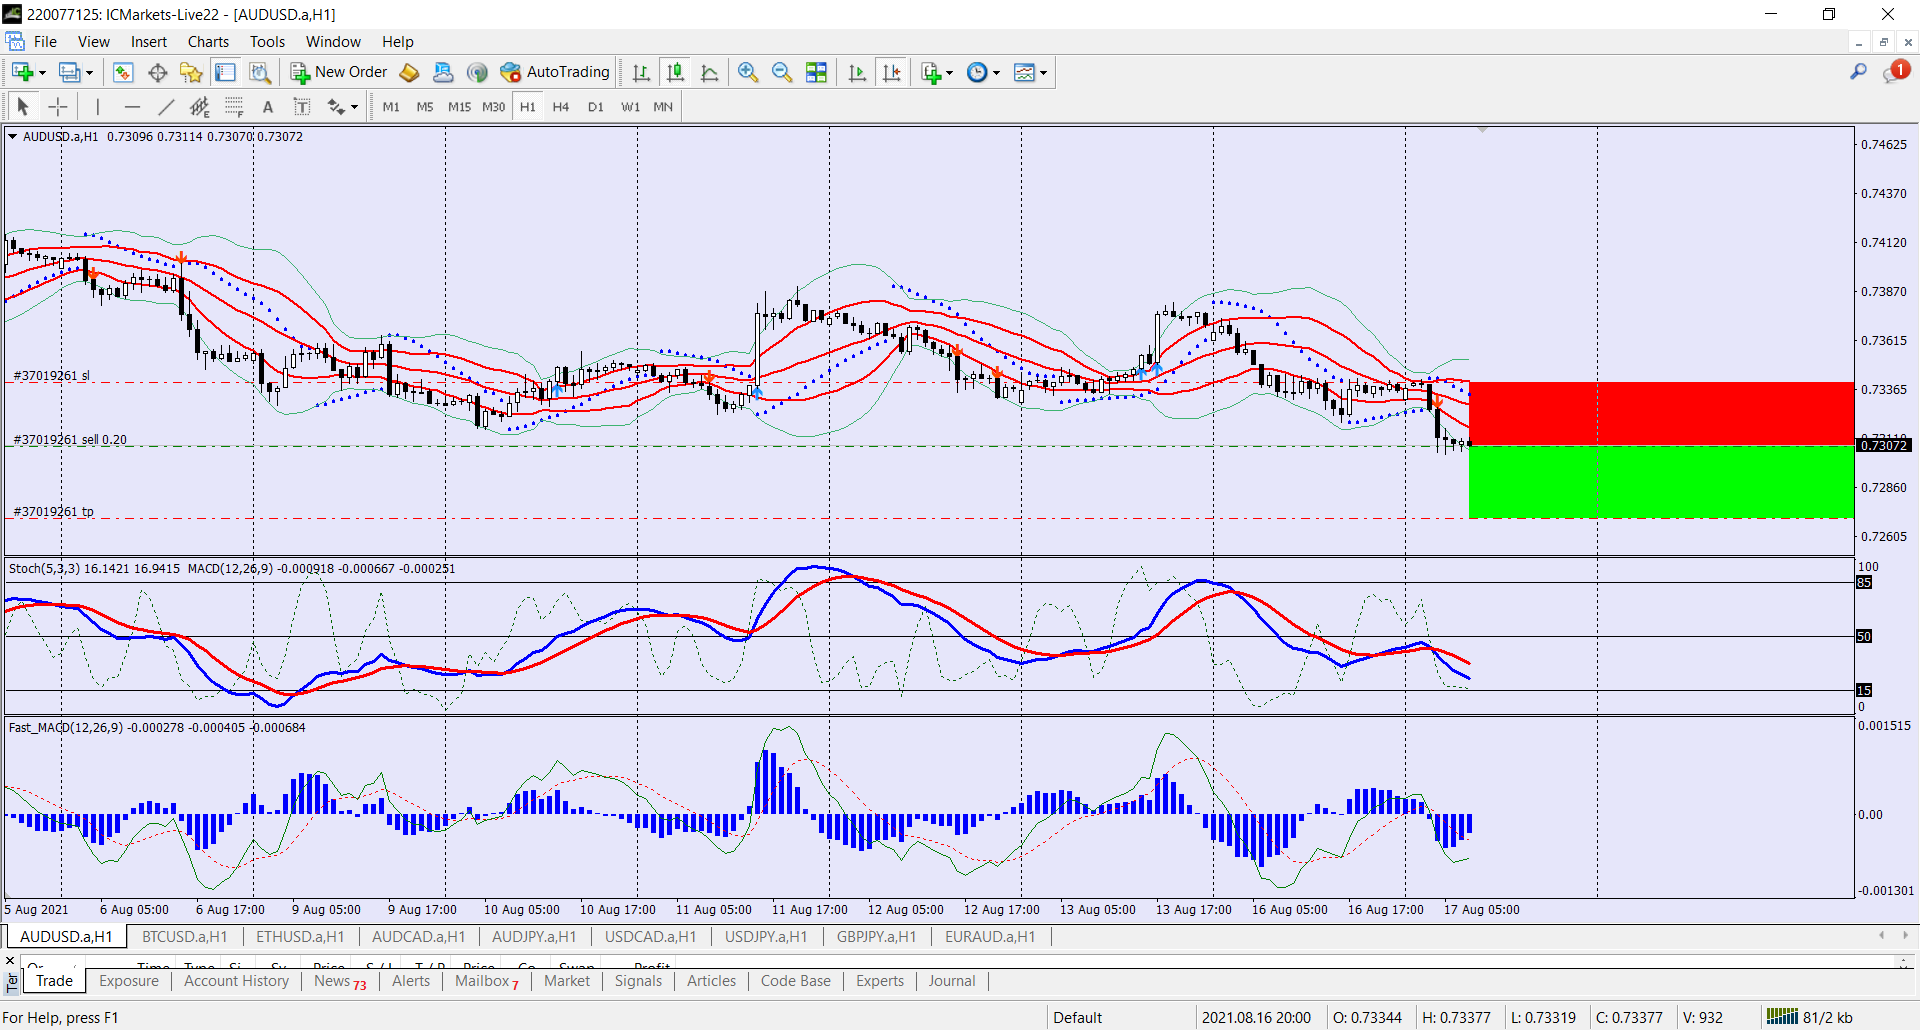
Task: Open the Account History terminal tab
Action: click(x=237, y=981)
